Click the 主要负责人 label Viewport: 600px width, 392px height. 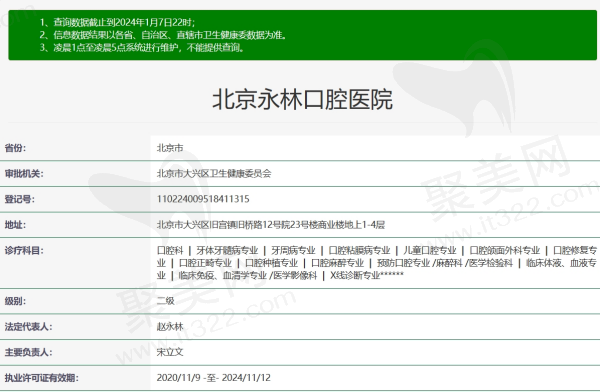[x=28, y=353]
